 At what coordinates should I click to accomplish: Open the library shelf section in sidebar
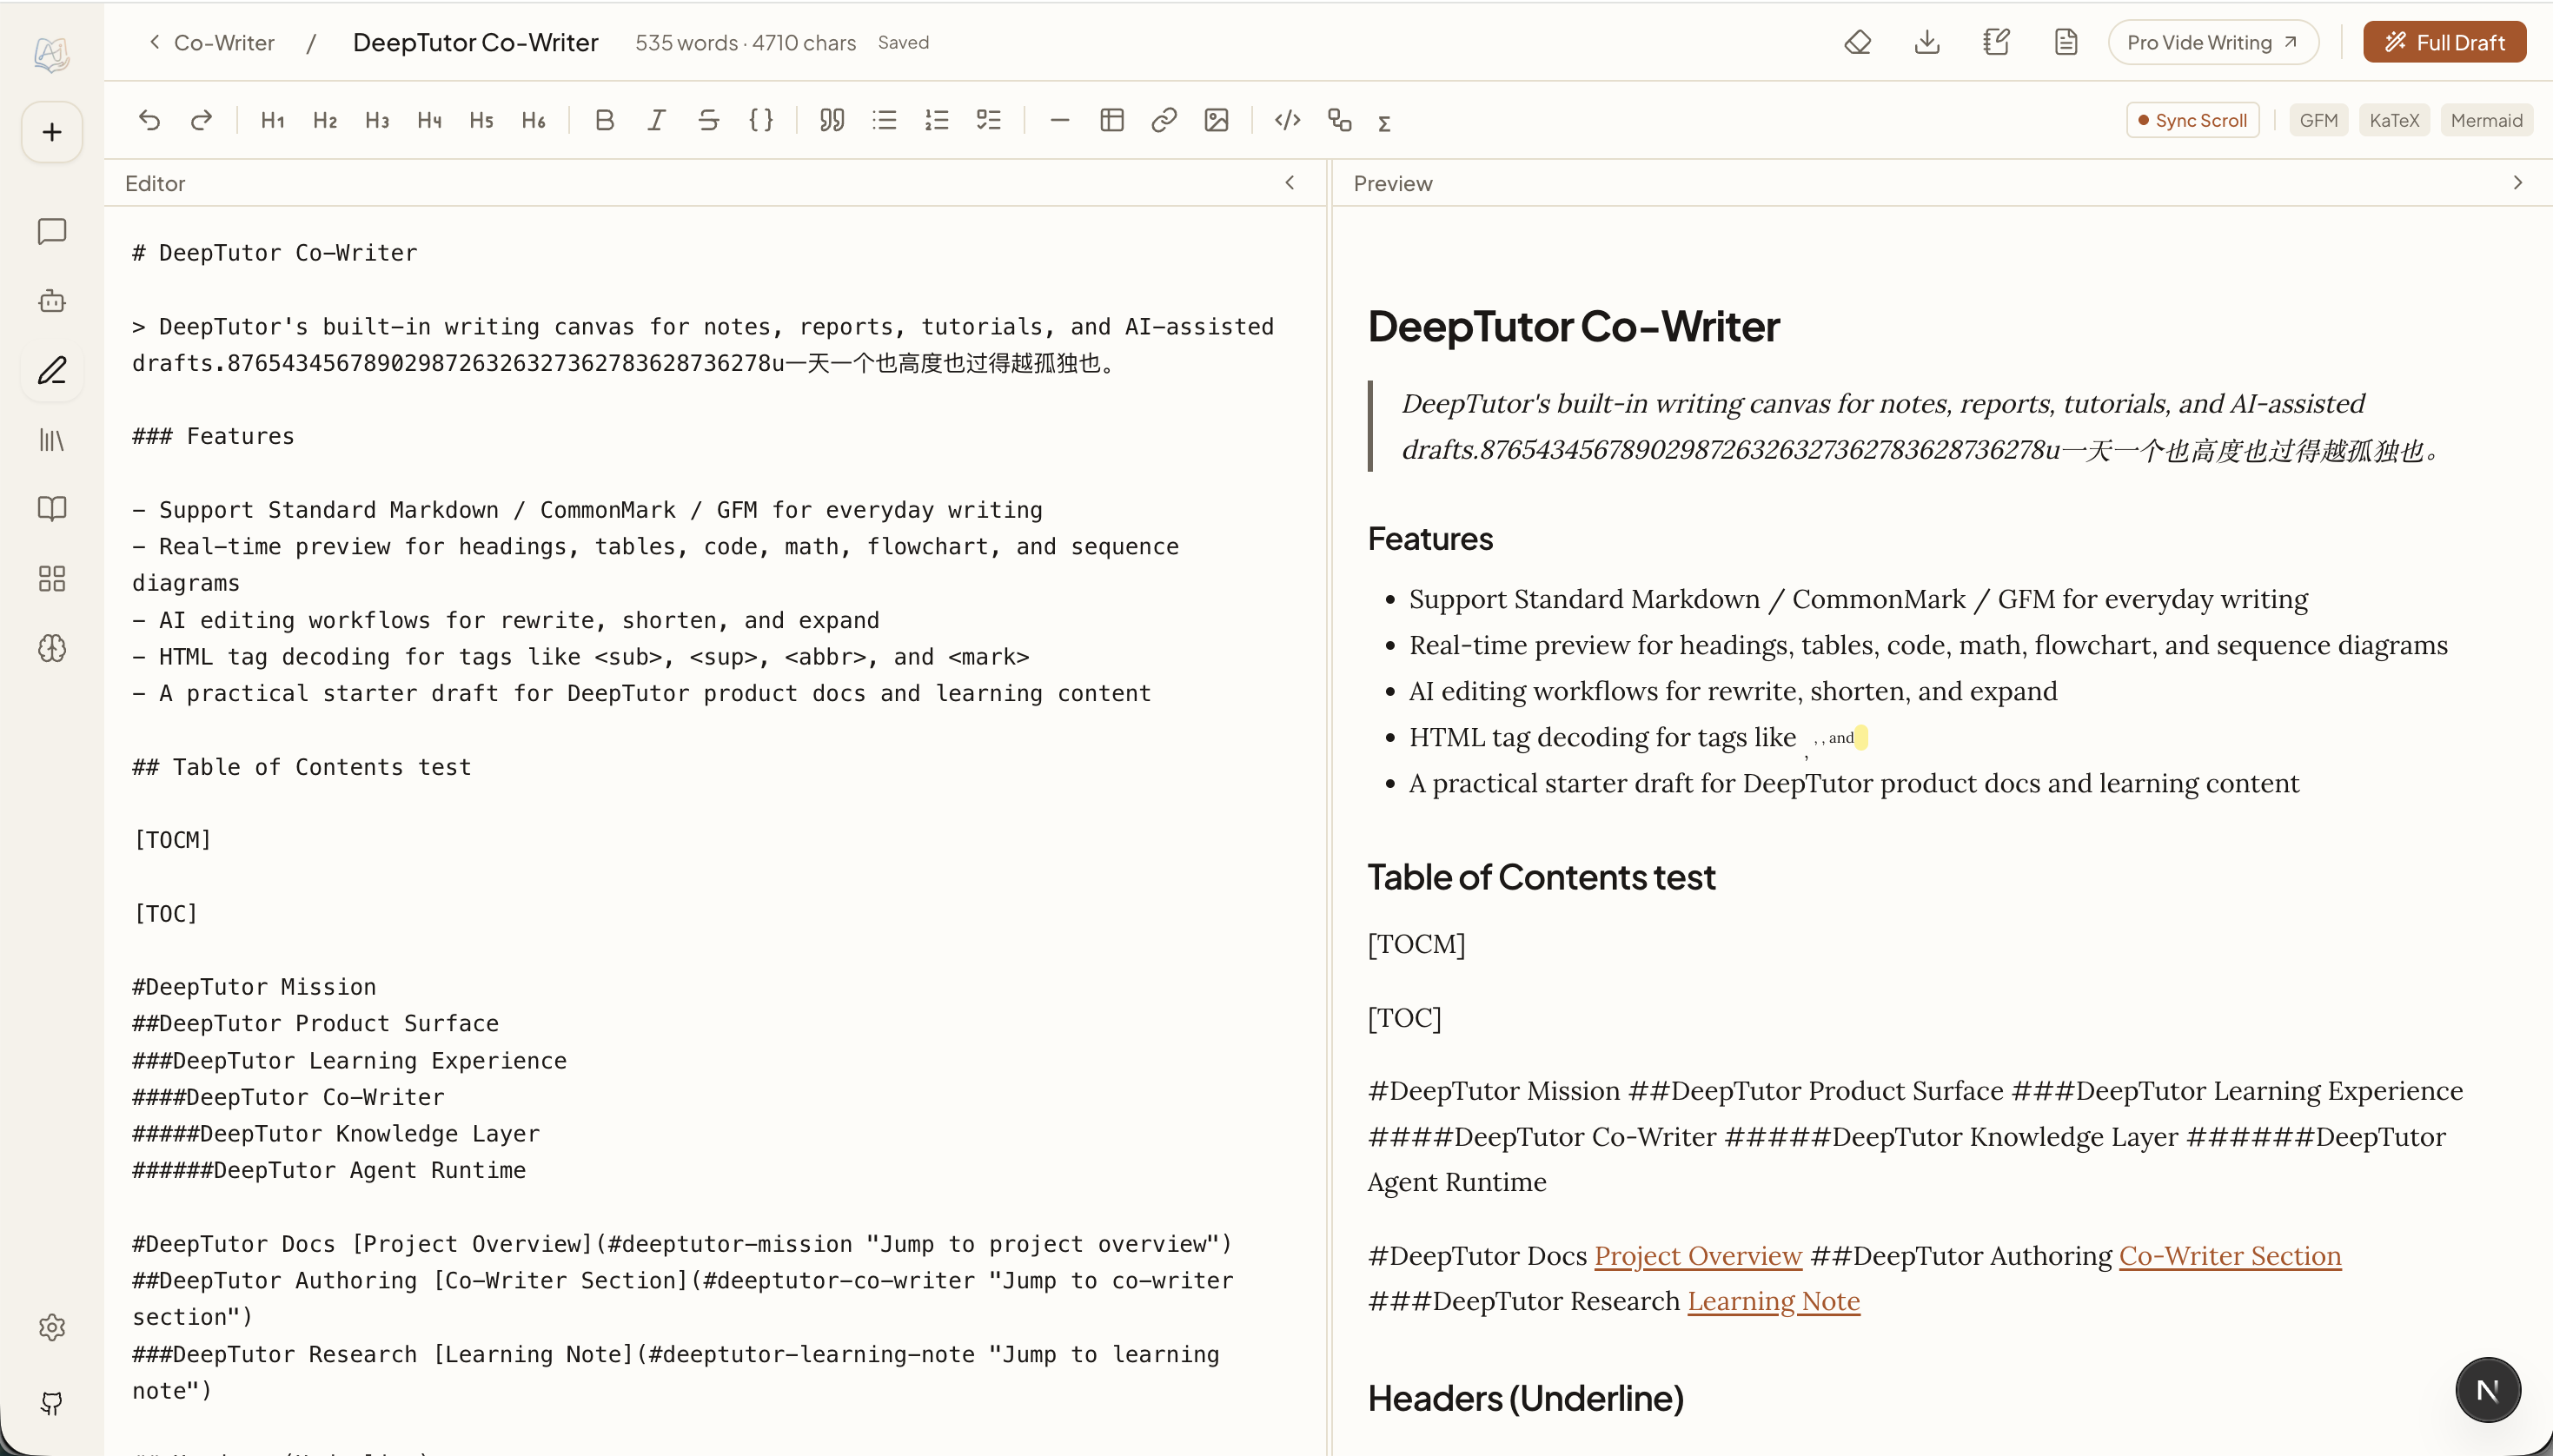(x=52, y=440)
